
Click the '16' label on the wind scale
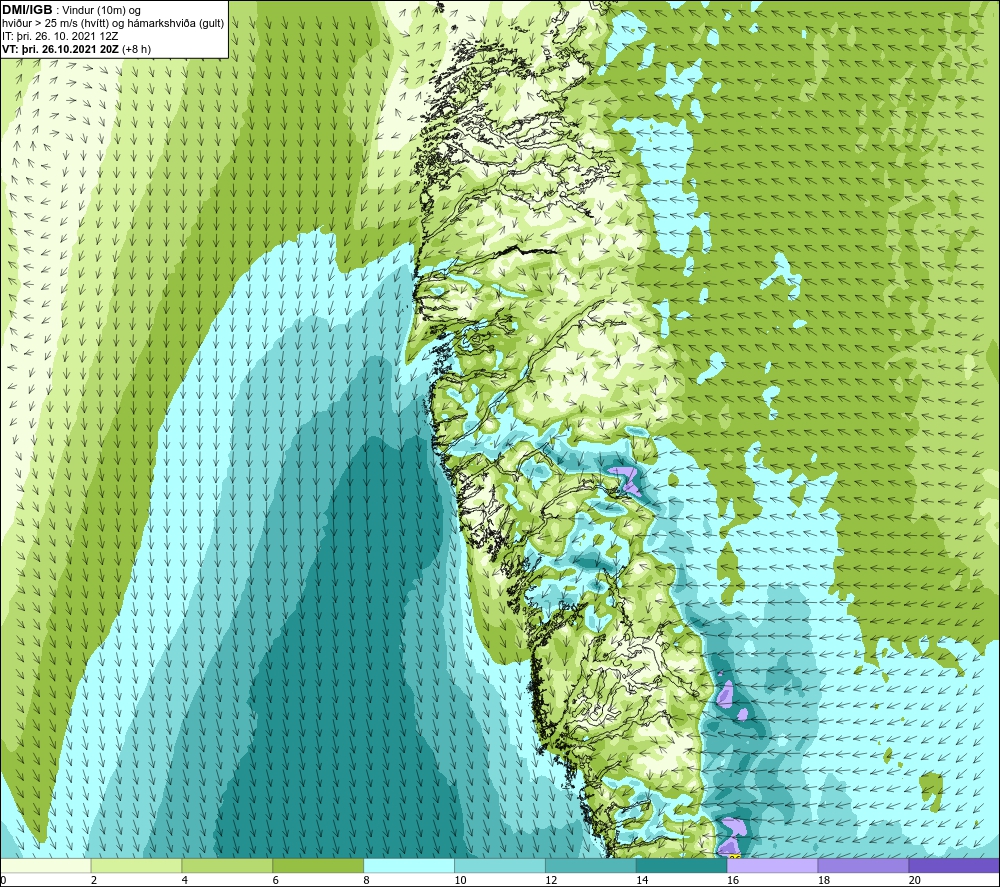(x=733, y=880)
